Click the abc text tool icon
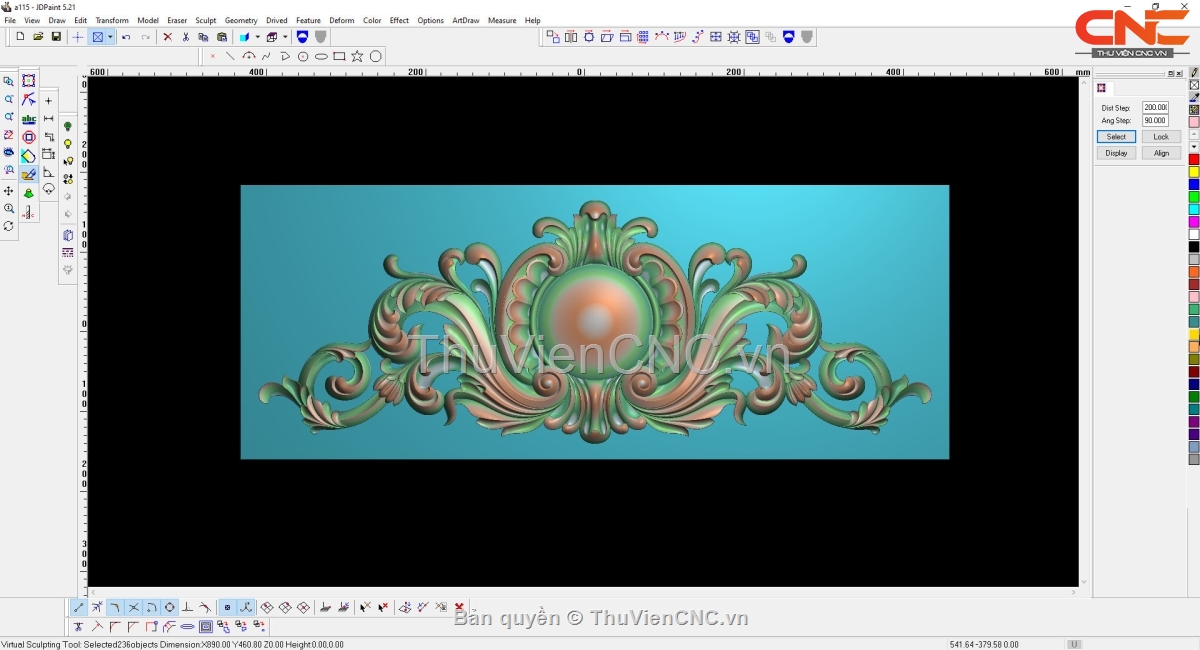 tap(28, 118)
